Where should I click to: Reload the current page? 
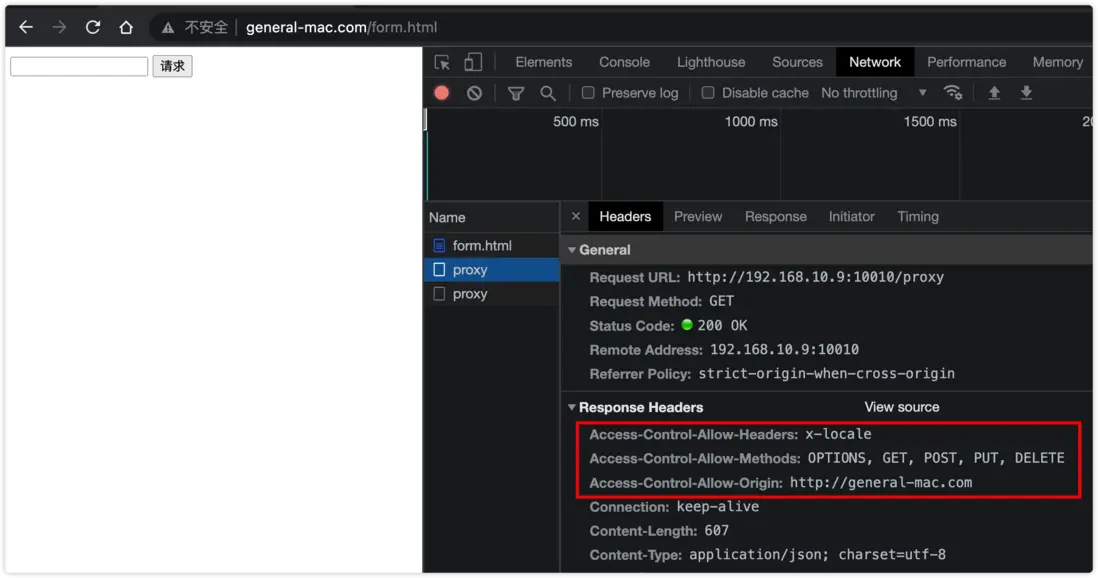(x=92, y=27)
